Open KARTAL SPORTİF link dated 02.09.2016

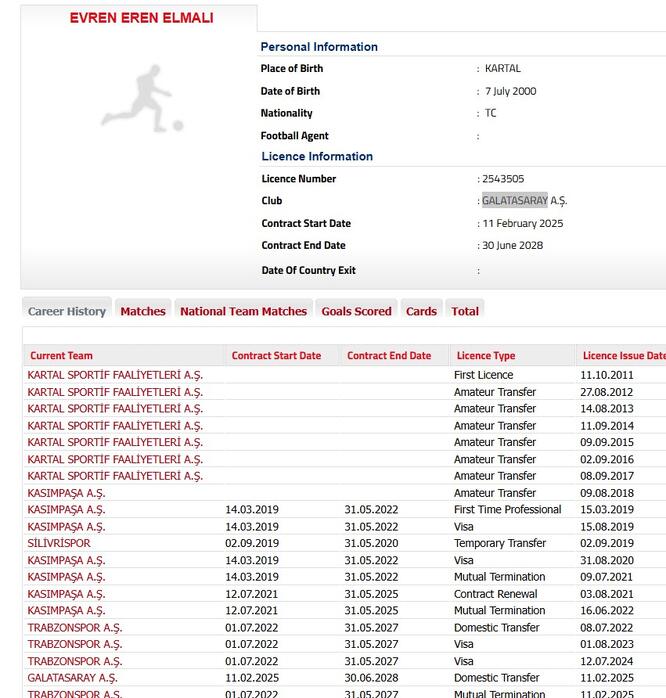pos(115,459)
